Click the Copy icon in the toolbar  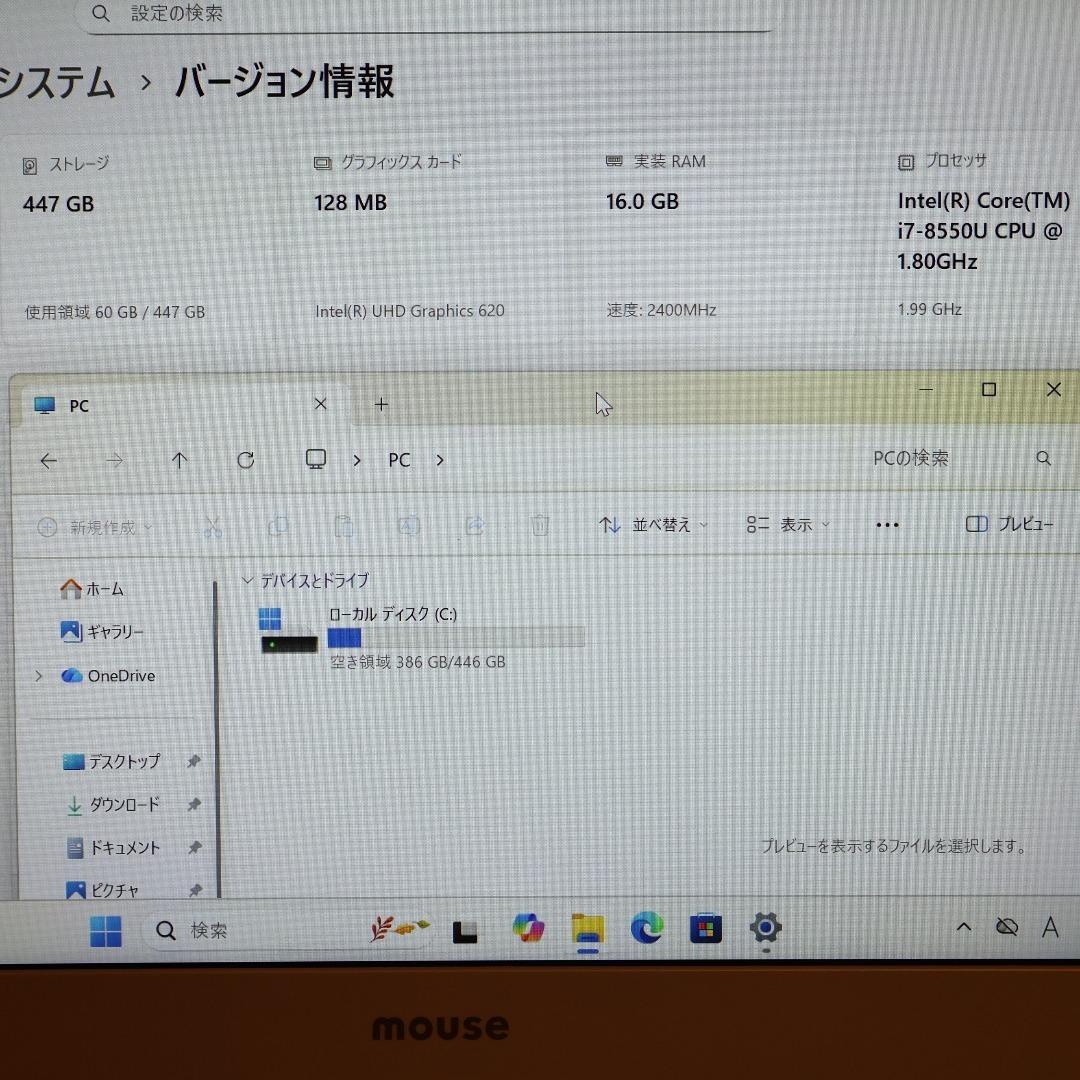pos(277,525)
